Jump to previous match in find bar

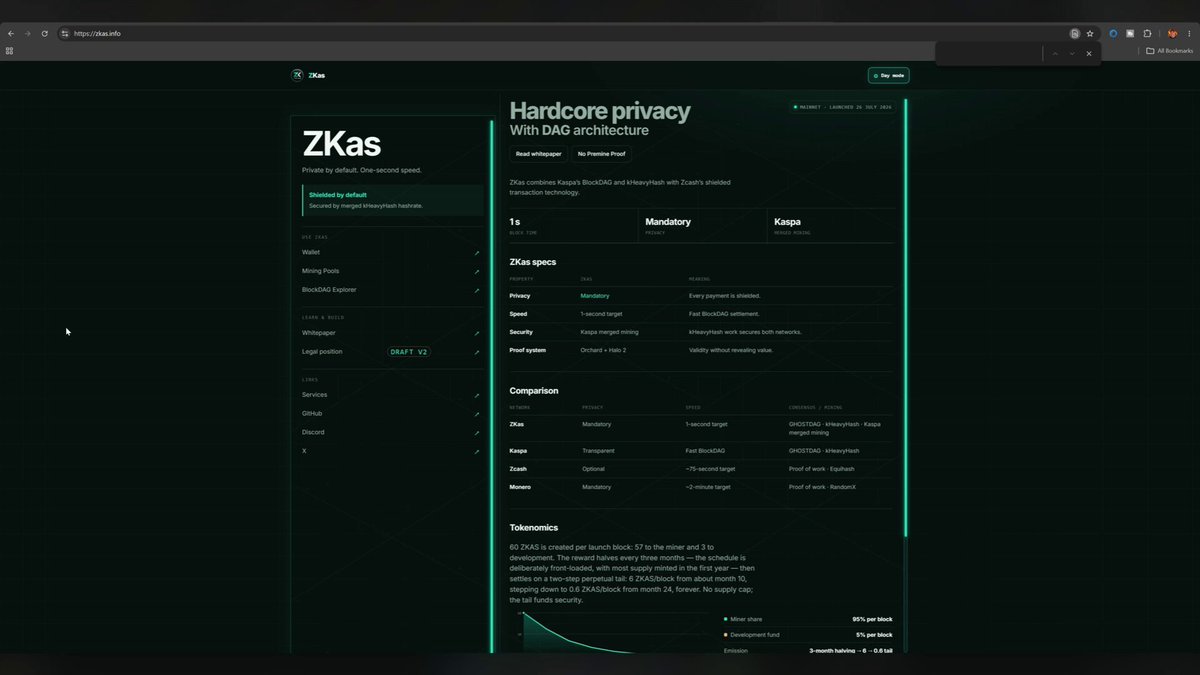click(1055, 53)
